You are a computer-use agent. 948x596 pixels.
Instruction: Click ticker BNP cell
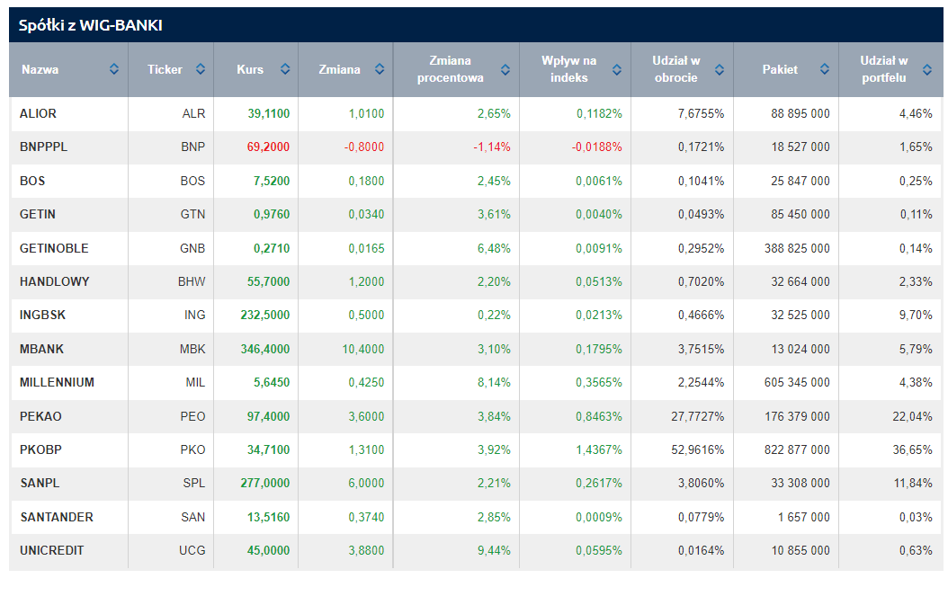[x=193, y=147]
